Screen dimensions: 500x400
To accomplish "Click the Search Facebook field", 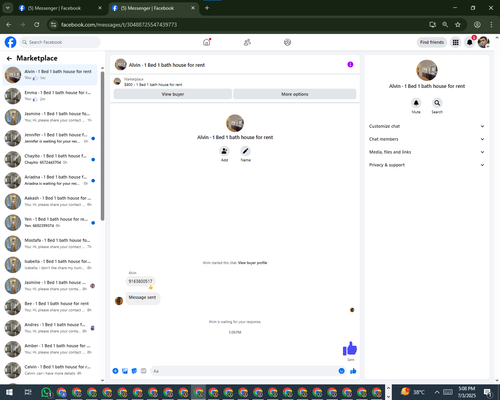I will (x=60, y=42).
